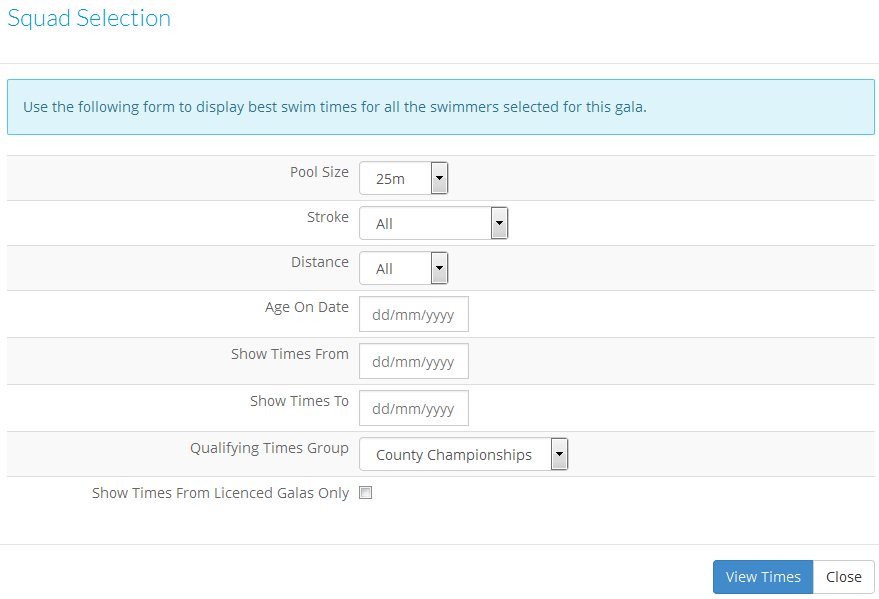This screenshot has width=879, height=599.
Task: Click the arrow on Qualifying Times Group selector
Action: 559,454
